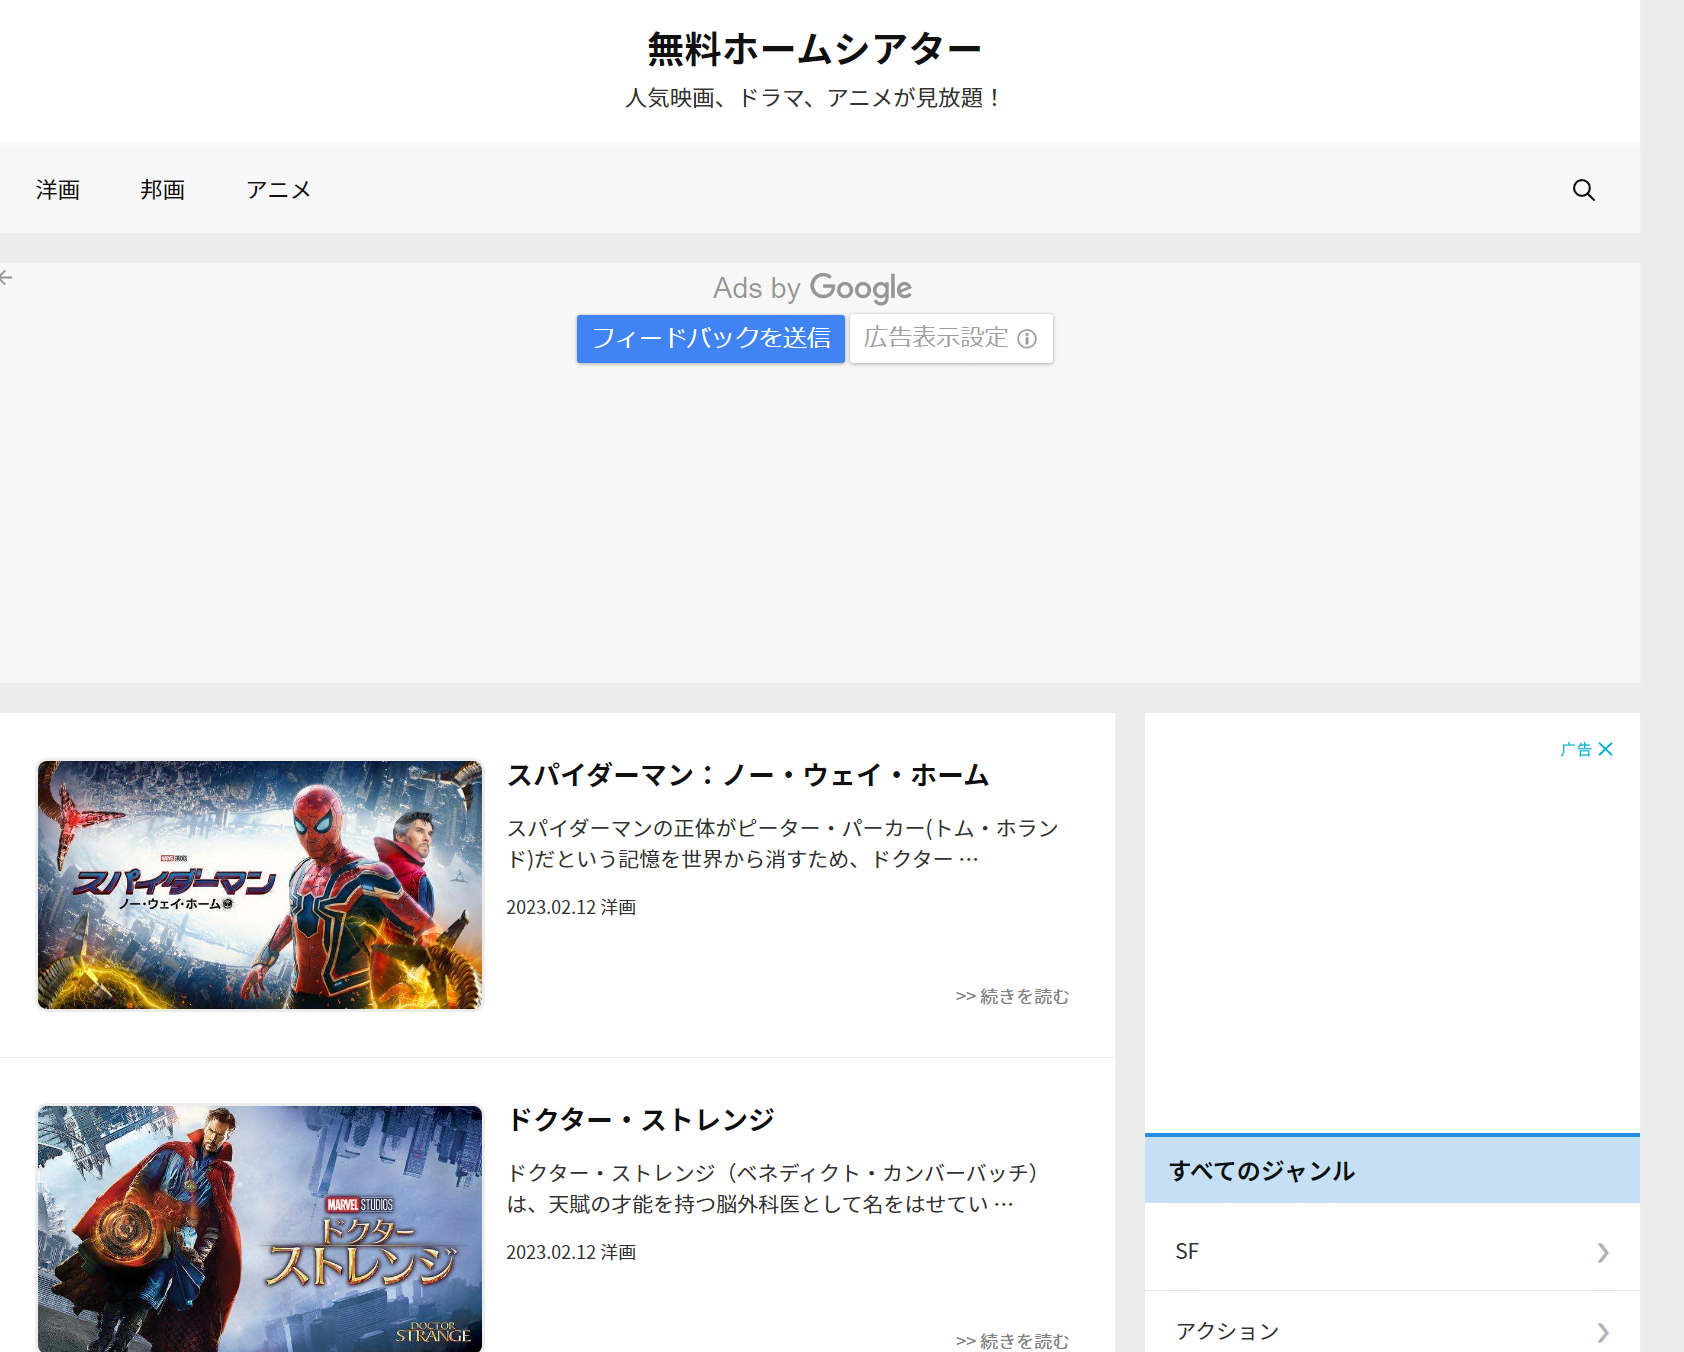Screen dimensions: 1684x1352
Task: Open the アニメ menu item
Action: point(279,190)
